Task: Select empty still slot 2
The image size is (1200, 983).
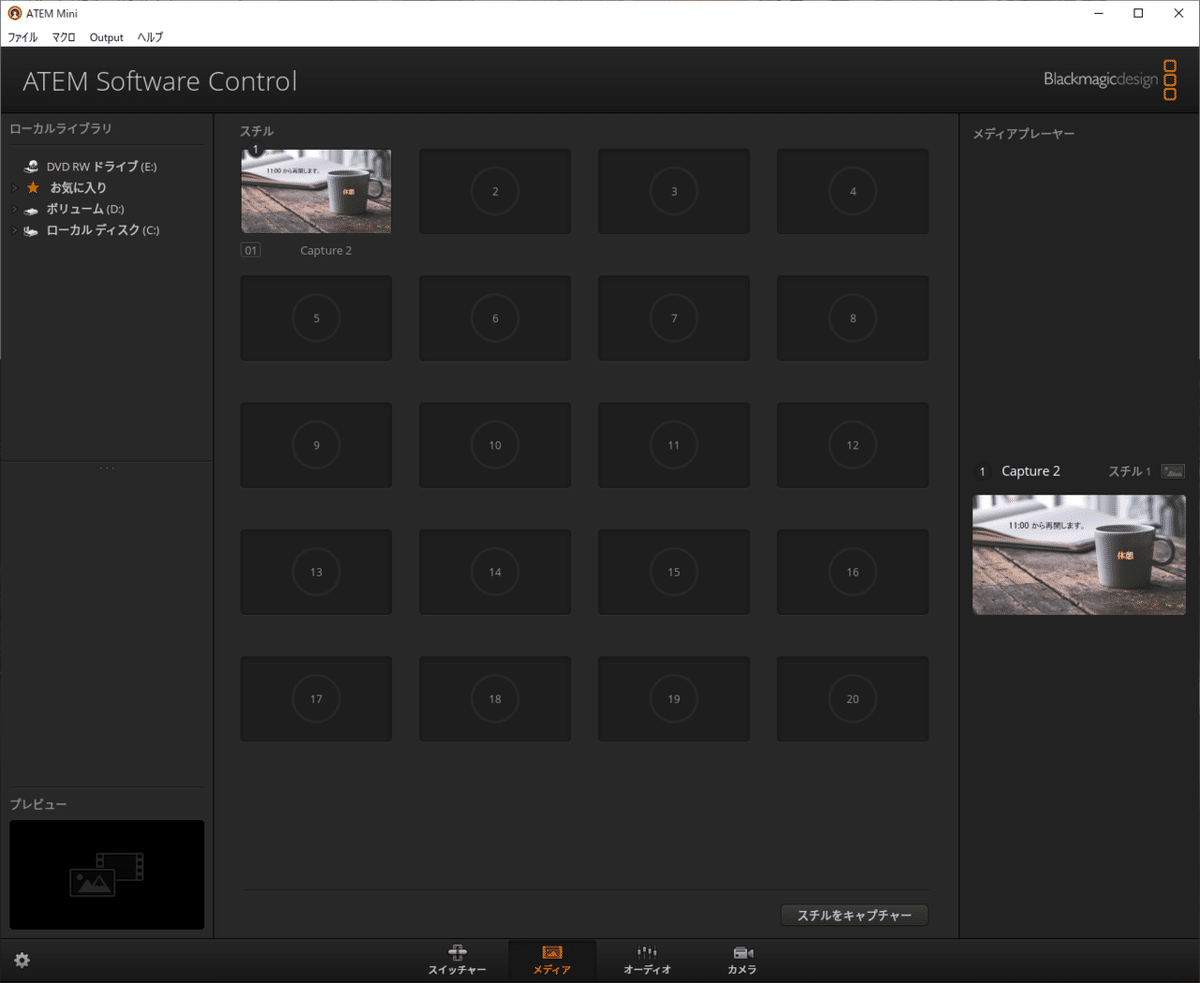Action: [495, 191]
